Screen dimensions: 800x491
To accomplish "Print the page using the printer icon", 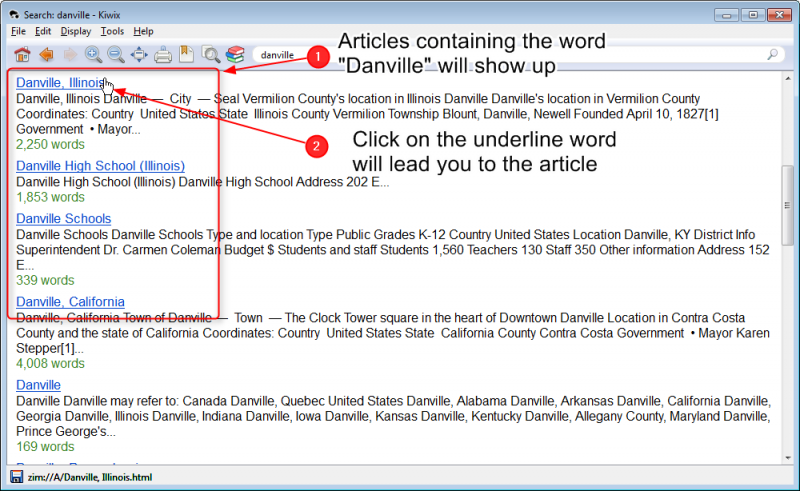I will [x=163, y=55].
